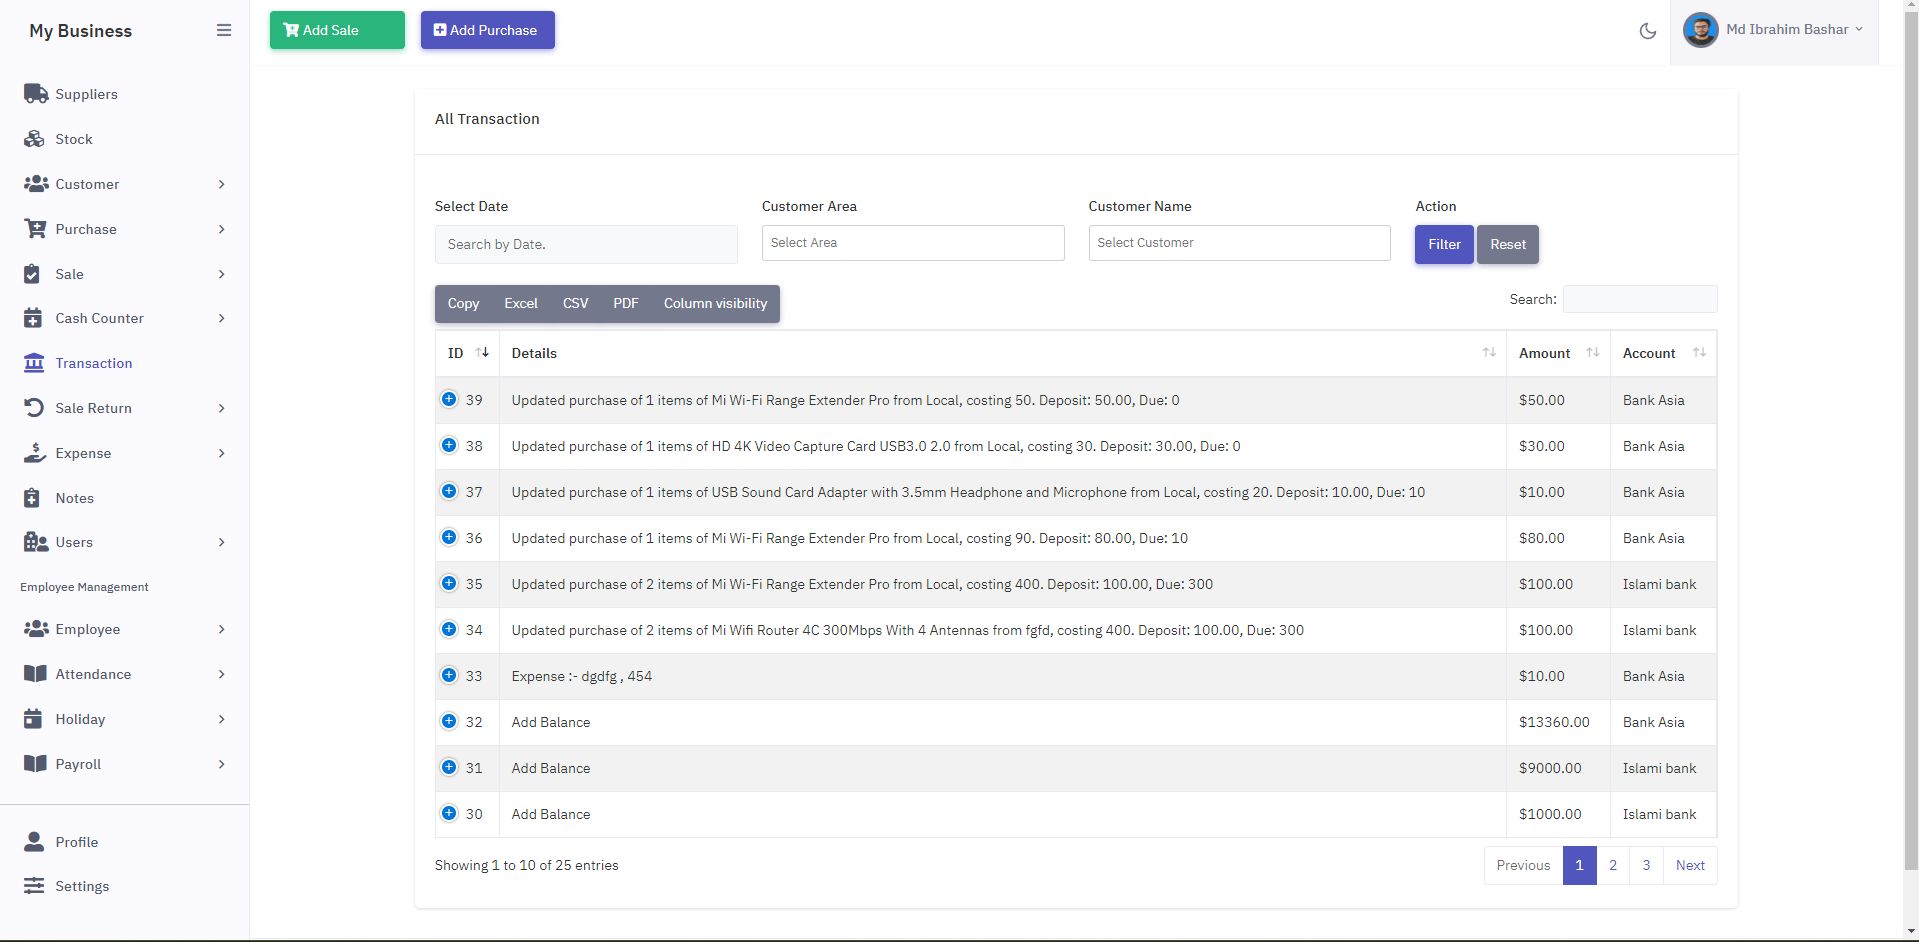Sort by the Details column arrows
The image size is (1919, 942).
[1489, 352]
